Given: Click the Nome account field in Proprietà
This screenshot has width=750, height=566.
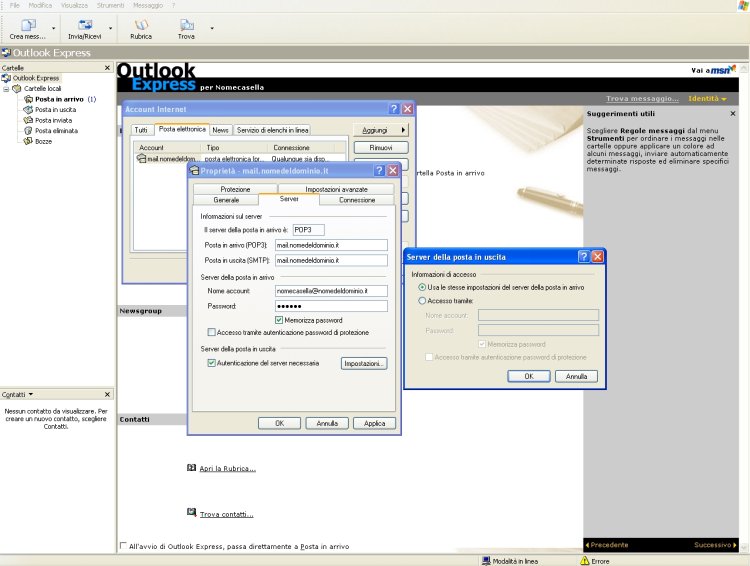Looking at the screenshot, I should pyautogui.click(x=331, y=291).
